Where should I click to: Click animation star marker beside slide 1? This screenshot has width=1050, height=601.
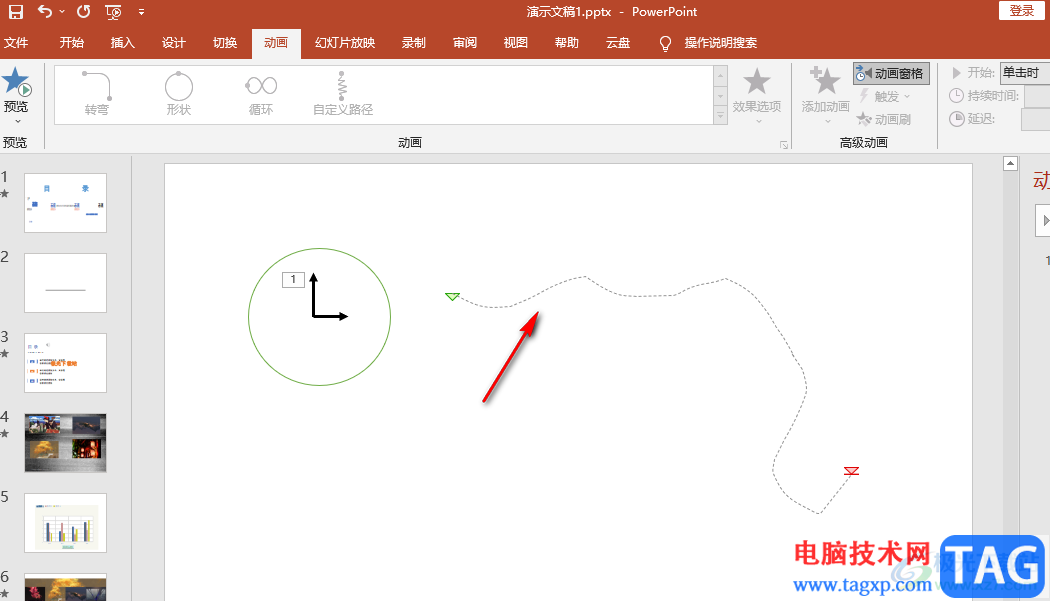pos(5,194)
